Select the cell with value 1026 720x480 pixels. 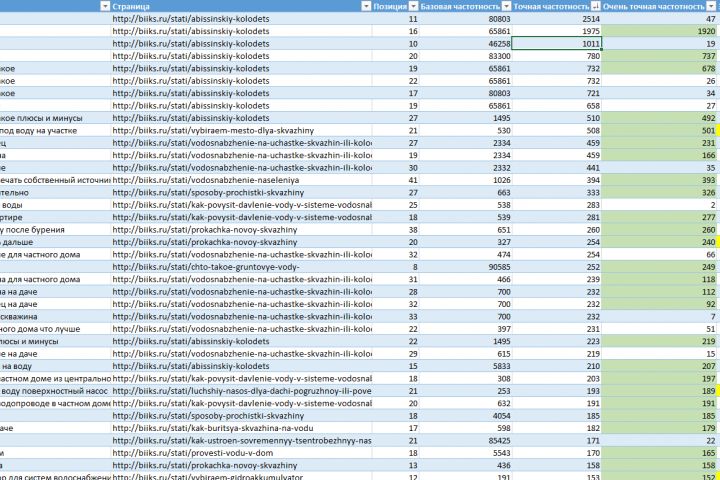pyautogui.click(x=465, y=180)
